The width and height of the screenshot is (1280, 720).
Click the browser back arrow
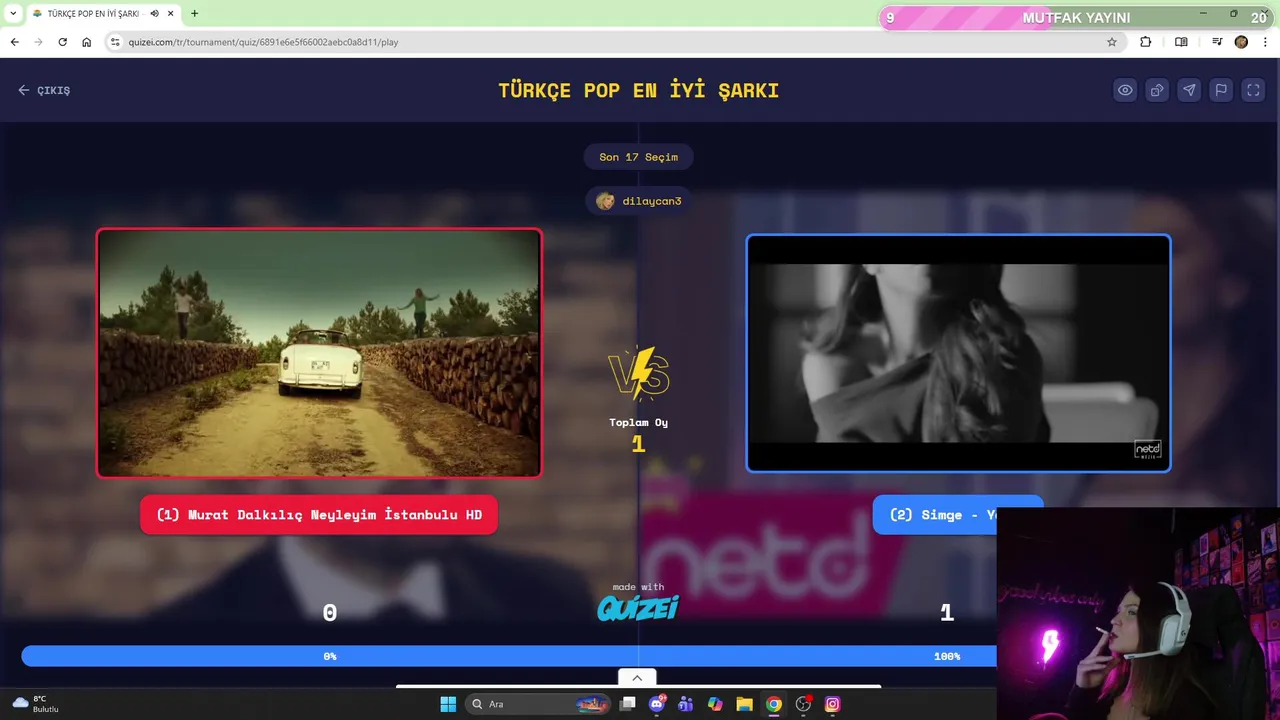[14, 42]
